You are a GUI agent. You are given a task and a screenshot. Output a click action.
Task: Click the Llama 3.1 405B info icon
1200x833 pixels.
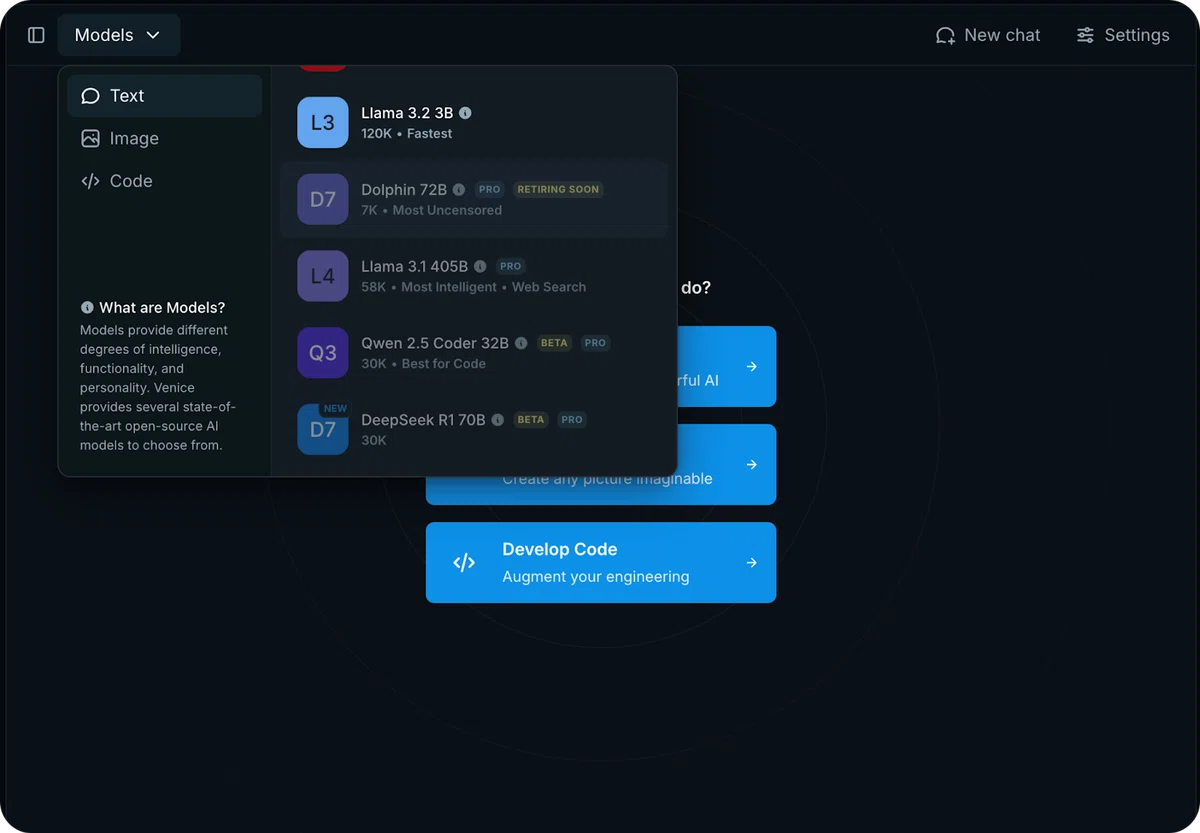click(480, 267)
